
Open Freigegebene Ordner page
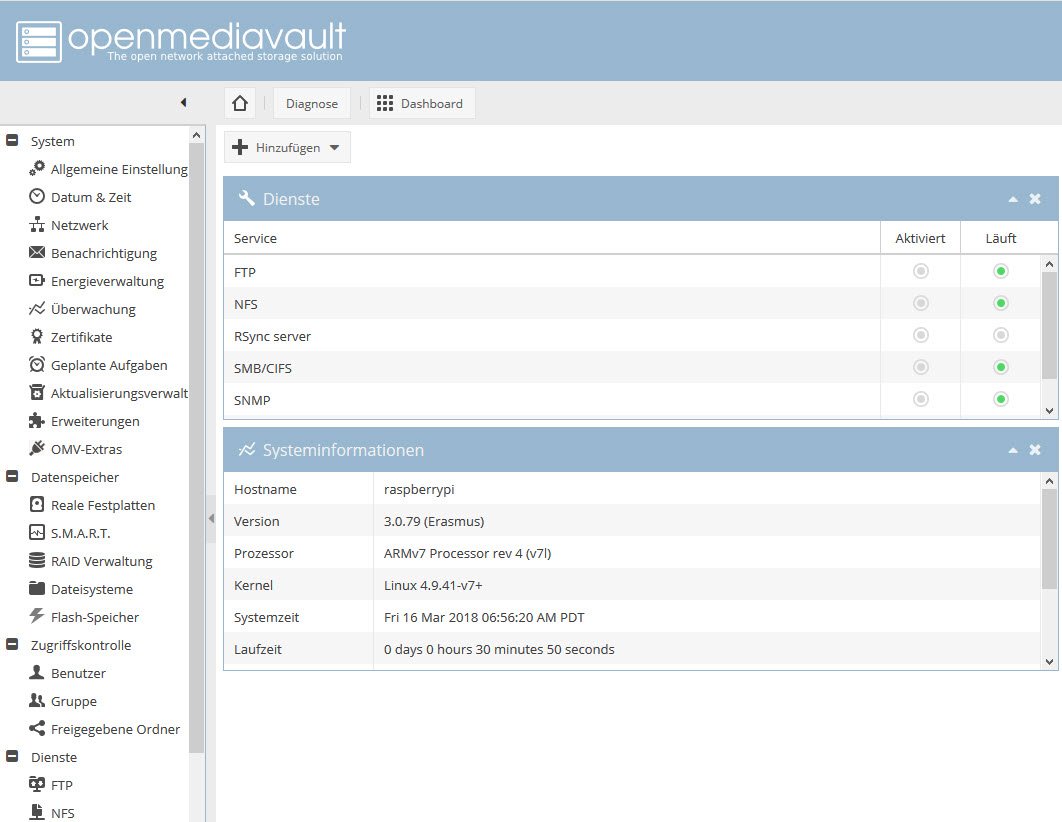tap(115, 729)
